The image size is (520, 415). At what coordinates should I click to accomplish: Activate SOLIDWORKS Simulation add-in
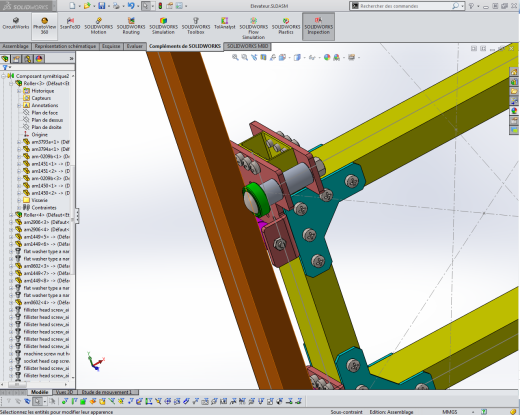tap(163, 26)
